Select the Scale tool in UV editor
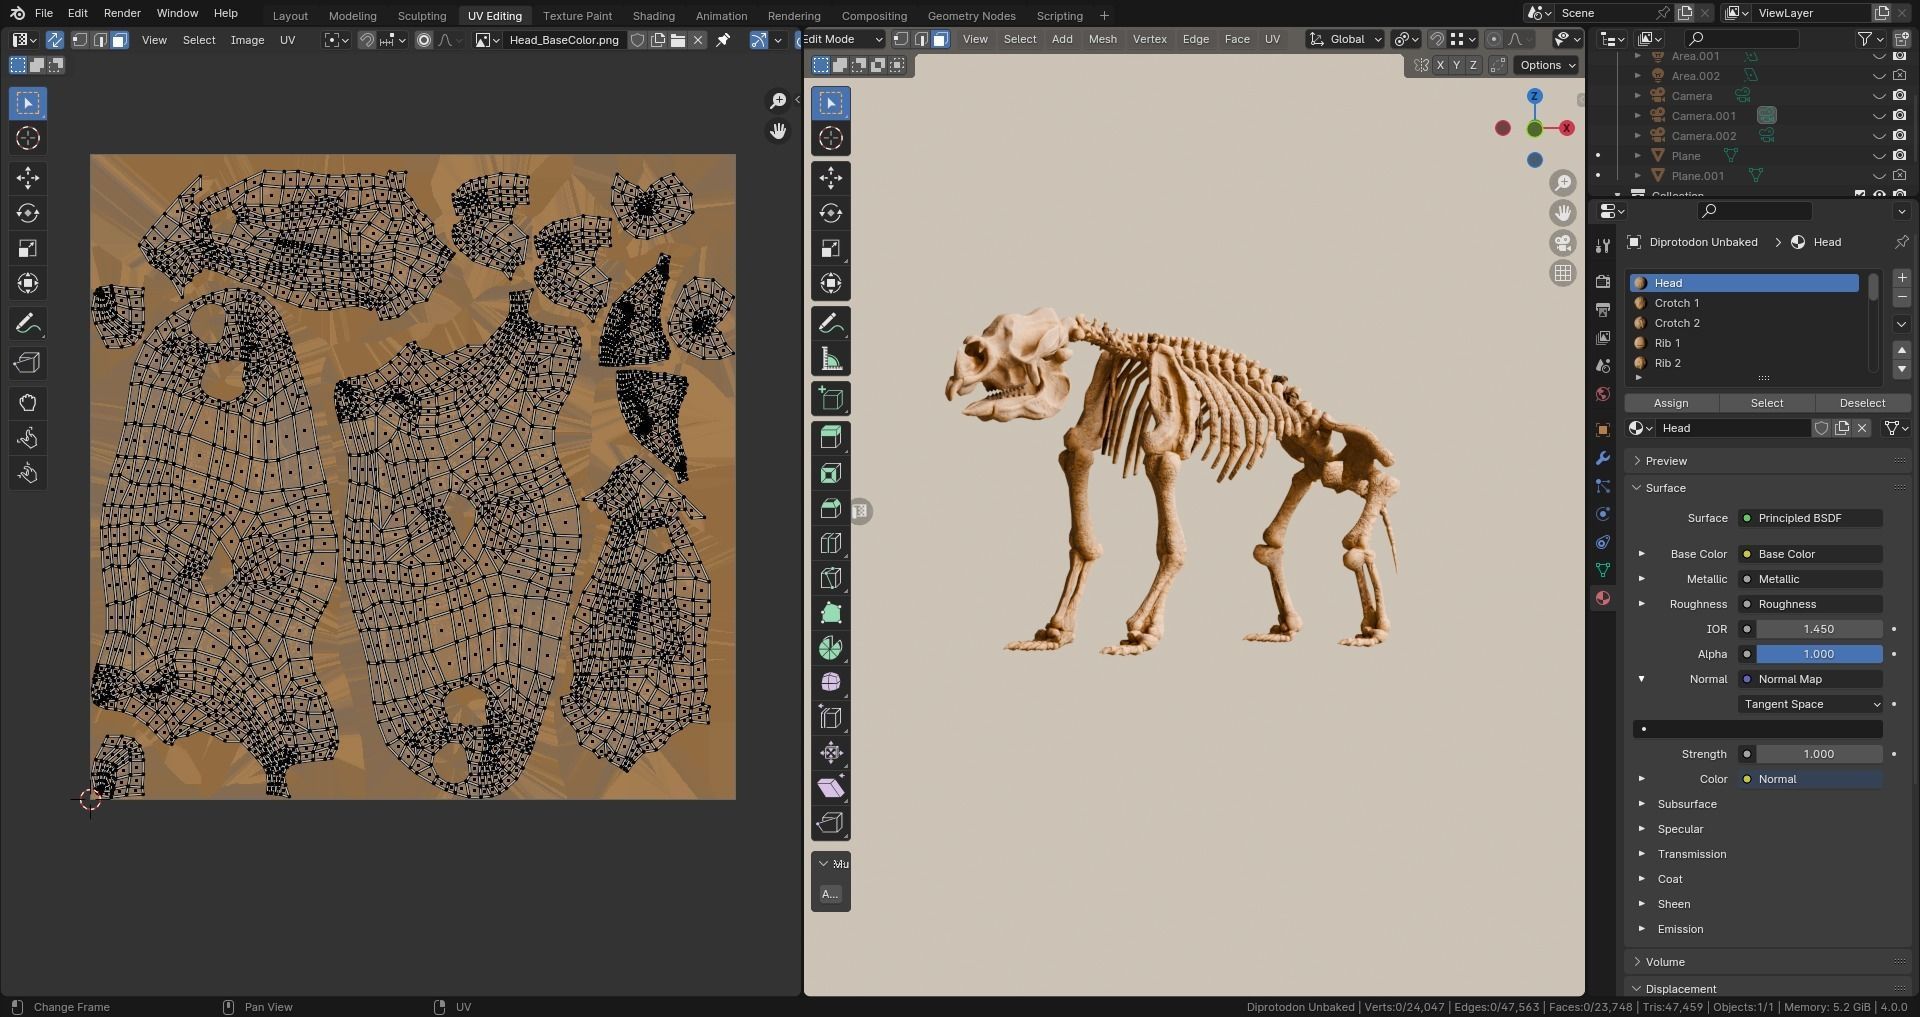 click(28, 248)
